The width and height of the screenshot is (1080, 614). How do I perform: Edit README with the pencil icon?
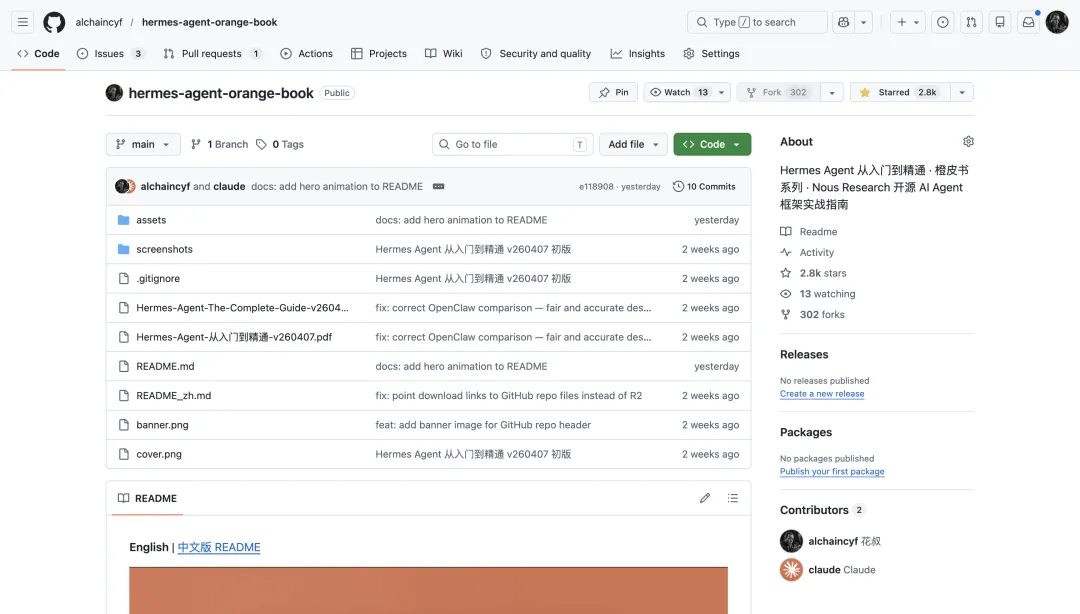(705, 498)
